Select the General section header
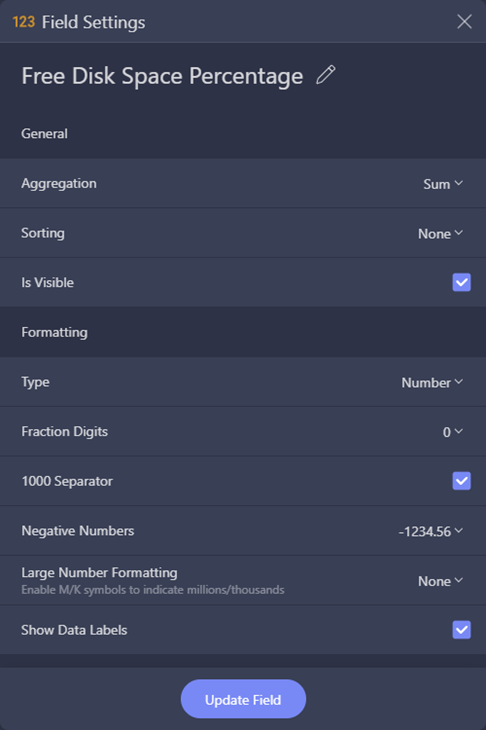486x730 pixels. (44, 134)
